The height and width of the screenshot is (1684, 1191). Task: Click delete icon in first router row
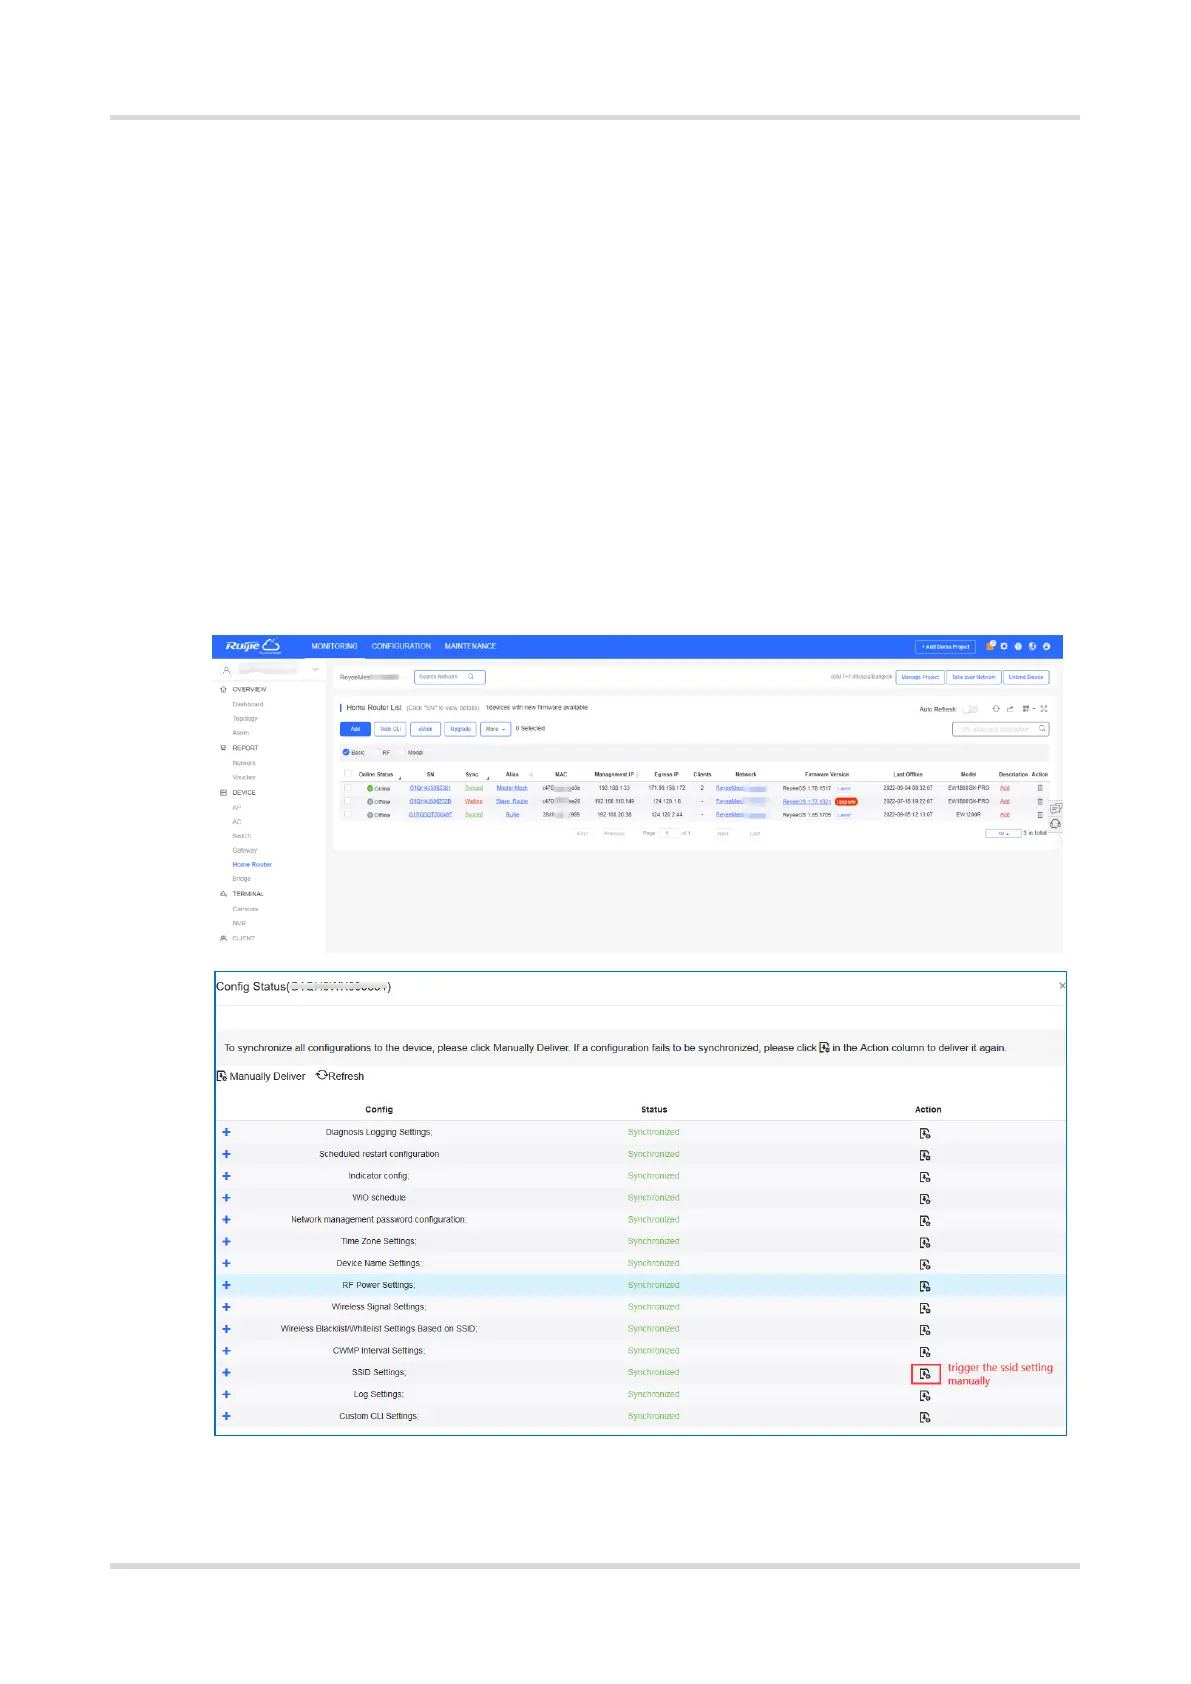click(x=1040, y=788)
